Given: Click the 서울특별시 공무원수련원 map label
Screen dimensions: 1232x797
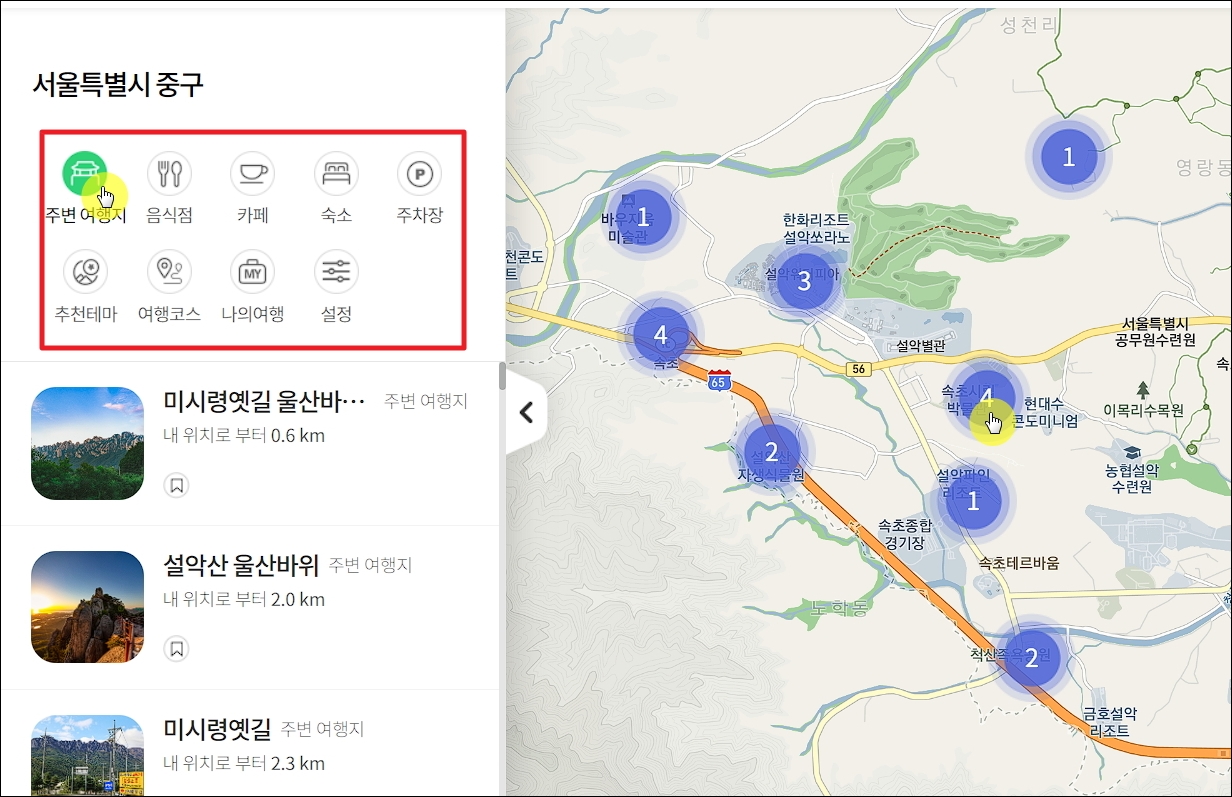Looking at the screenshot, I should pos(1155,332).
